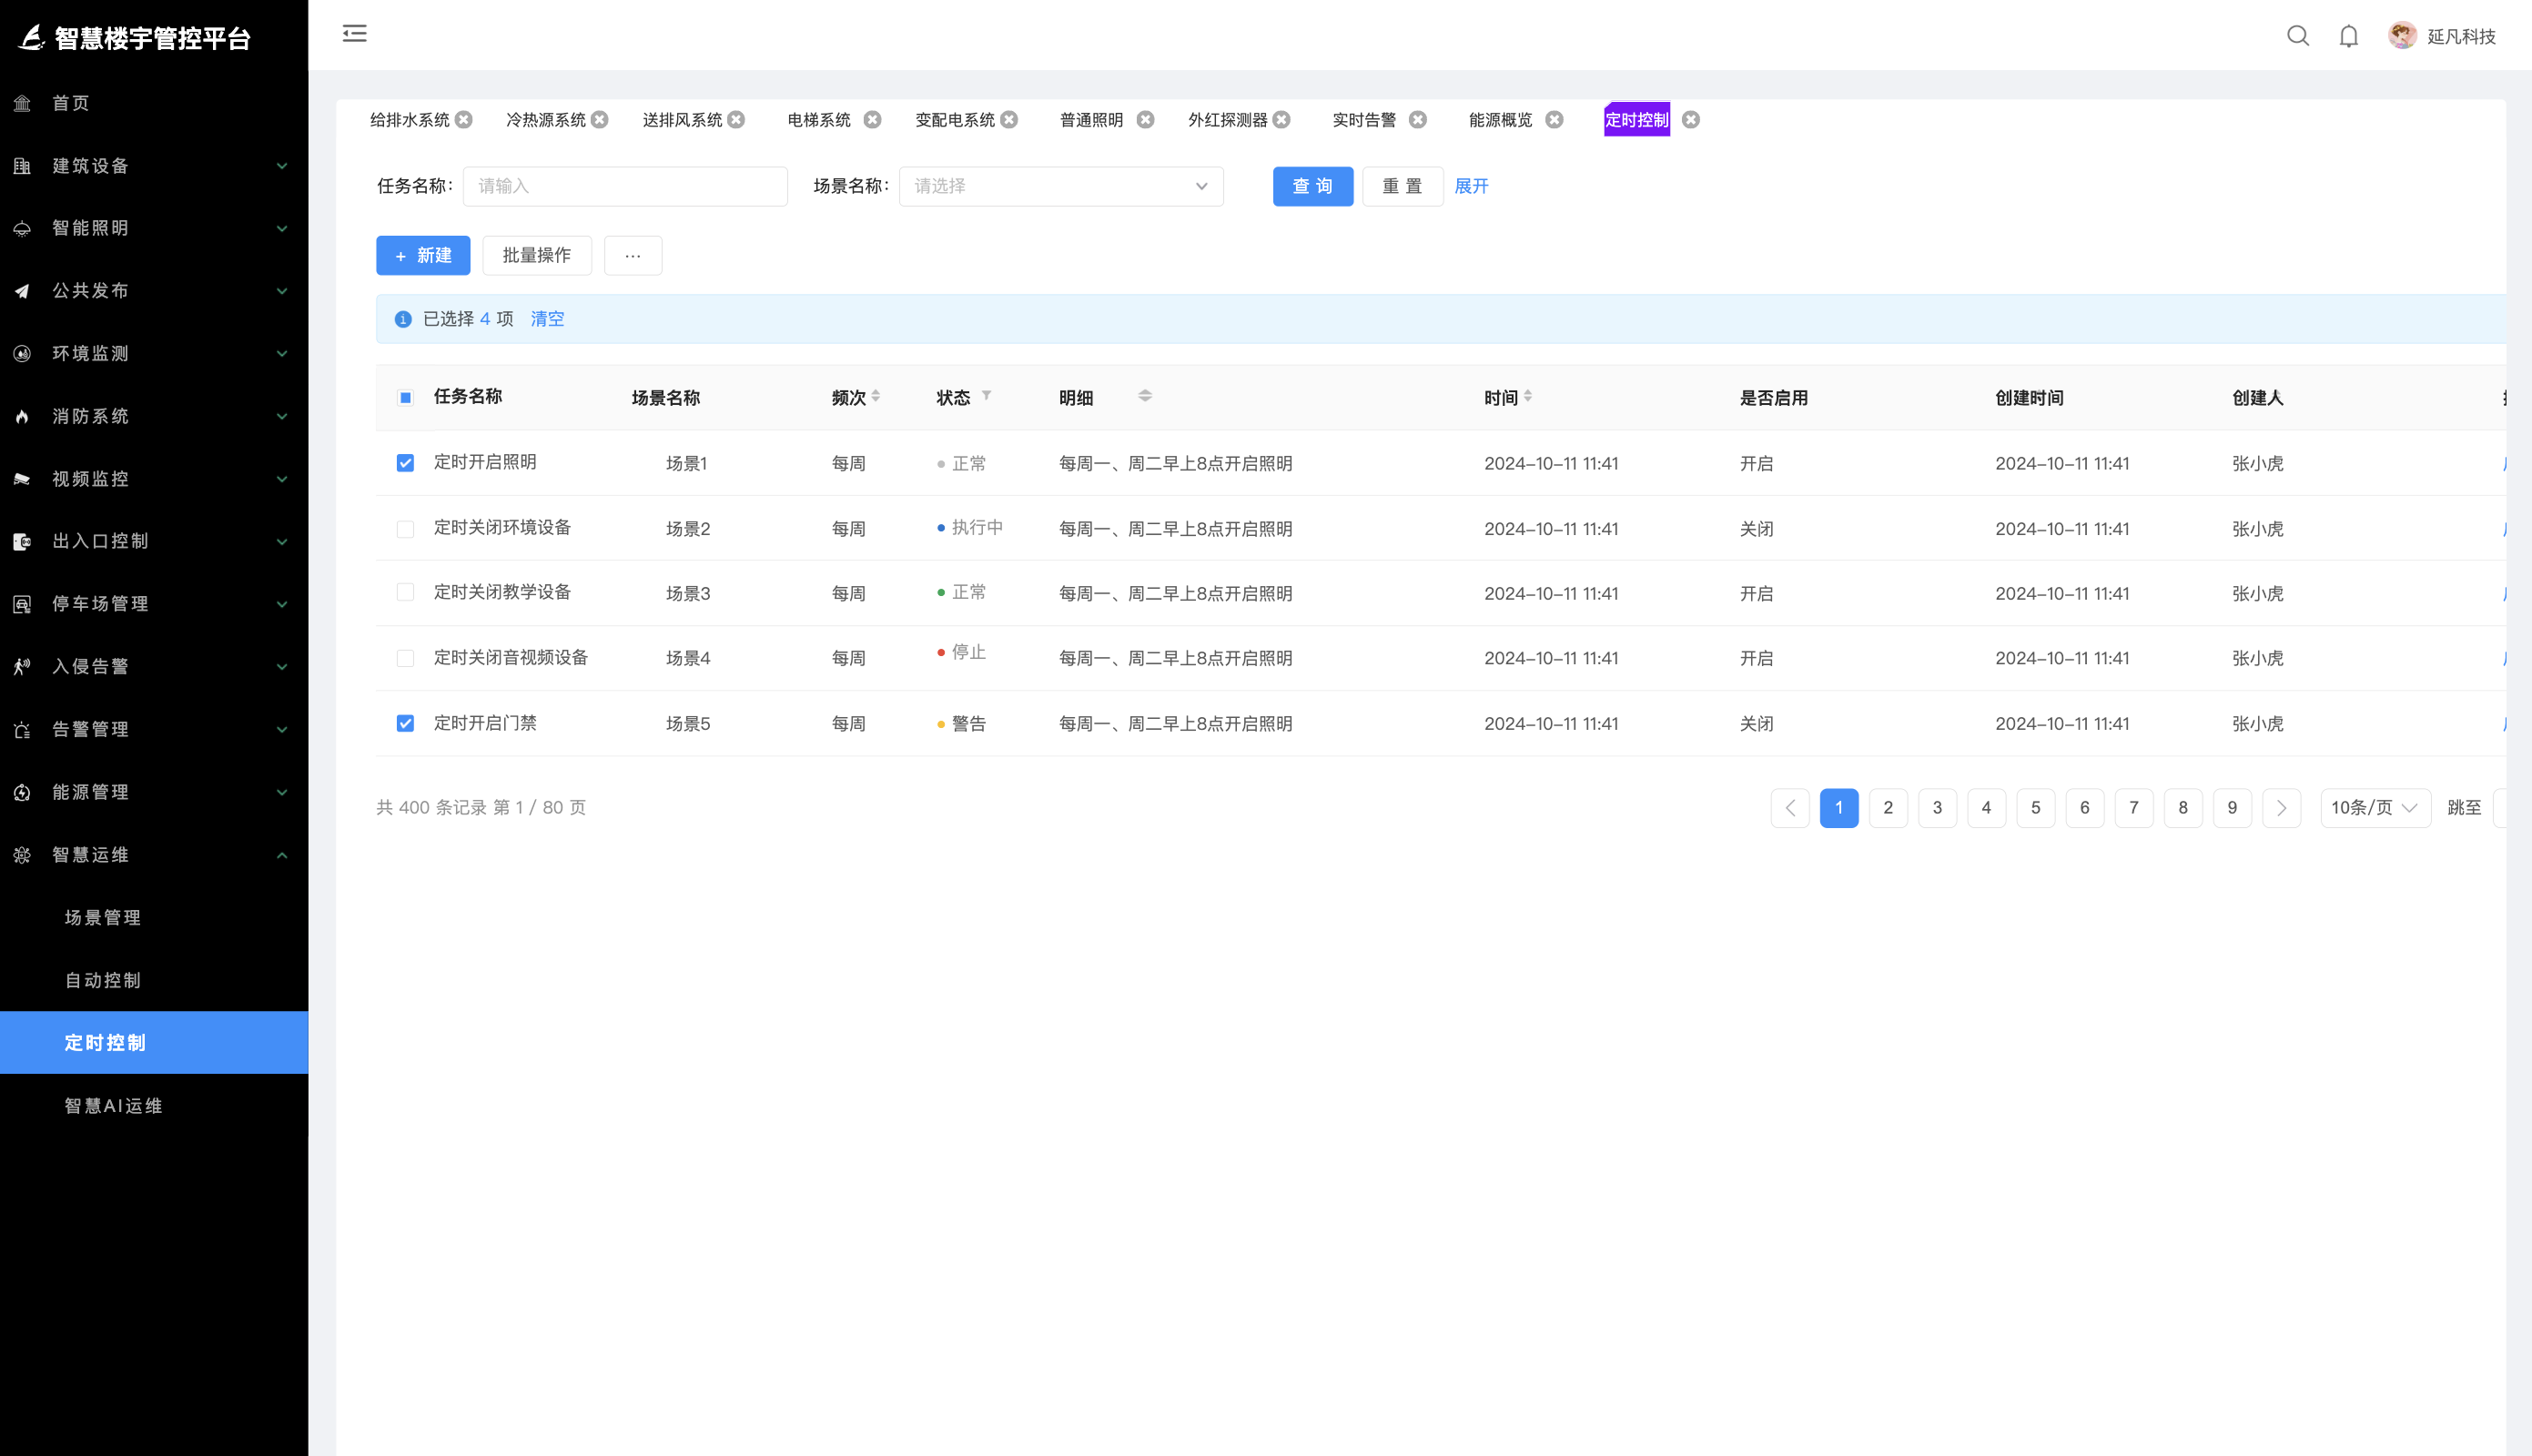This screenshot has height=1456, width=2532.
Task: Click the 查询 button
Action: (1312, 186)
